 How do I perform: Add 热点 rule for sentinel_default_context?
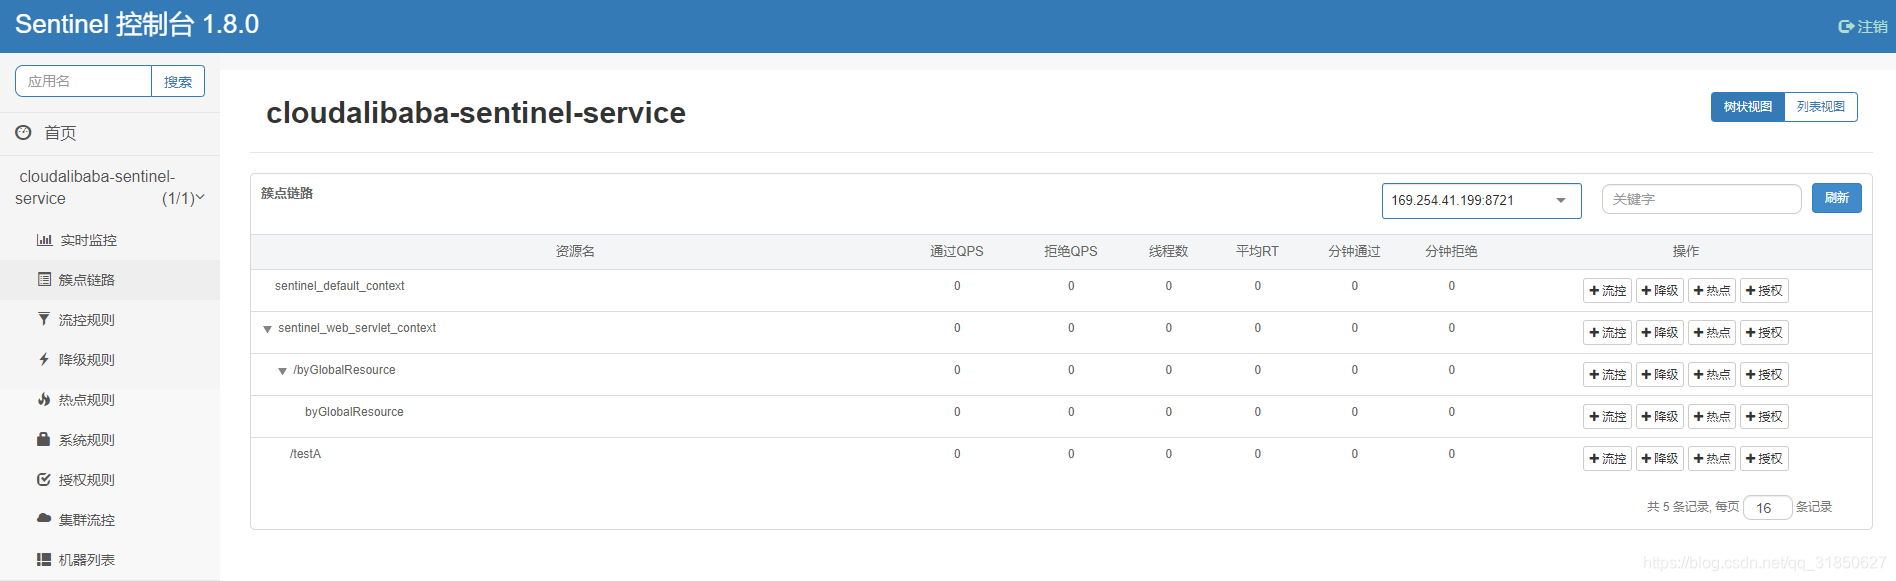point(1712,291)
